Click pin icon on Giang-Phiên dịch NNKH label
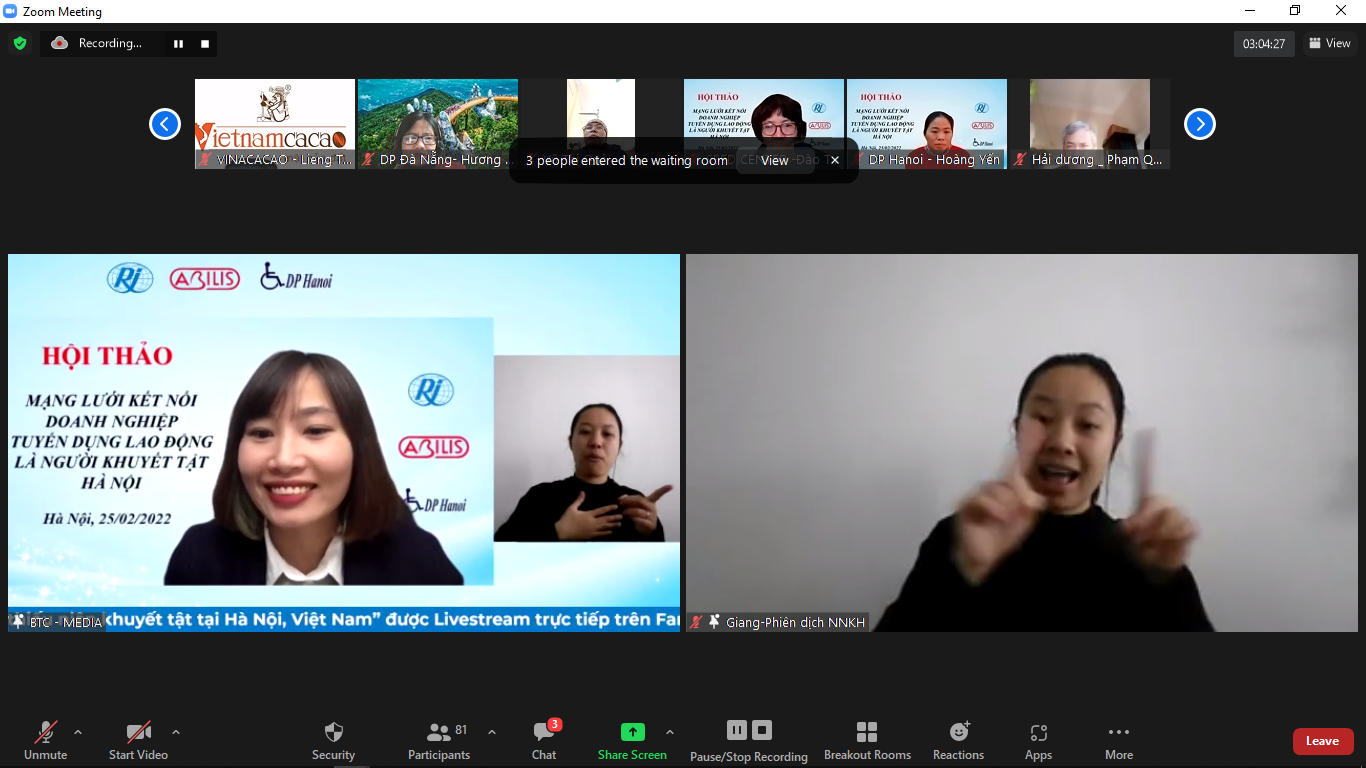 coord(714,622)
